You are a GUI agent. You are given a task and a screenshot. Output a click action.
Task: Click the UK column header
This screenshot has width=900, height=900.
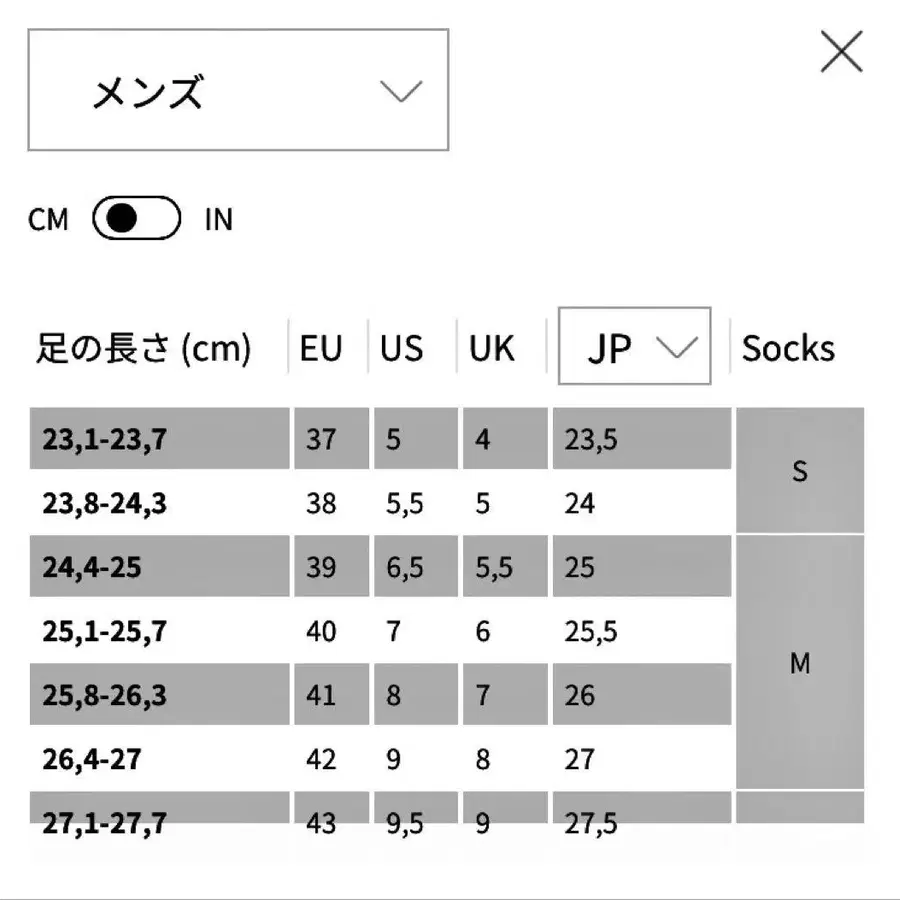pyautogui.click(x=492, y=348)
